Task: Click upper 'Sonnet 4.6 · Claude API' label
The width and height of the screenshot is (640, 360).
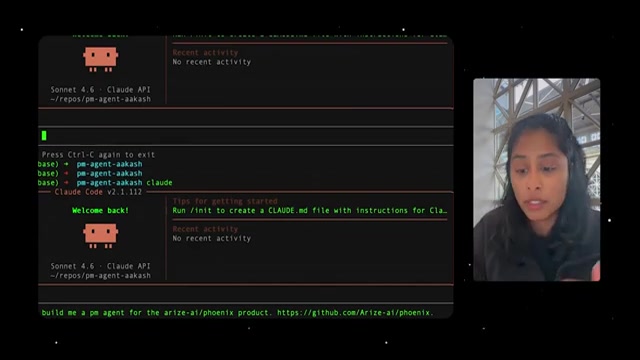Action: pyautogui.click(x=100, y=90)
